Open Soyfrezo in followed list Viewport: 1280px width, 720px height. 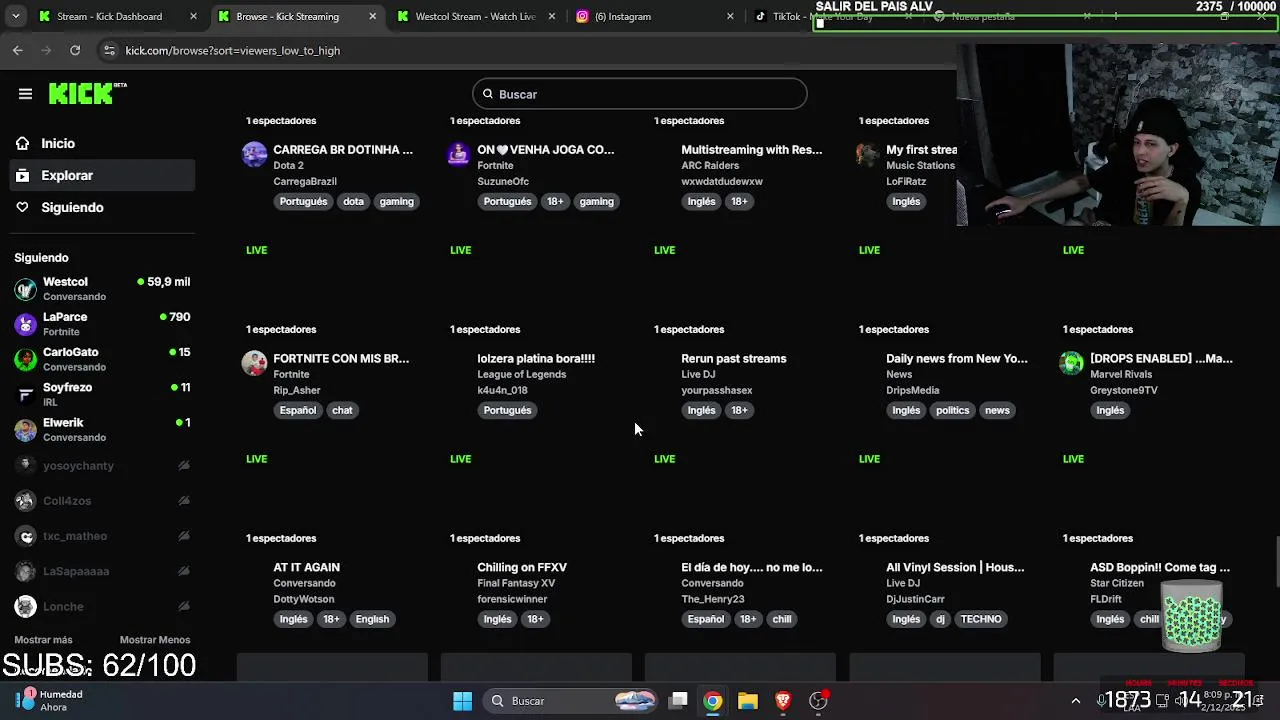(x=102, y=394)
